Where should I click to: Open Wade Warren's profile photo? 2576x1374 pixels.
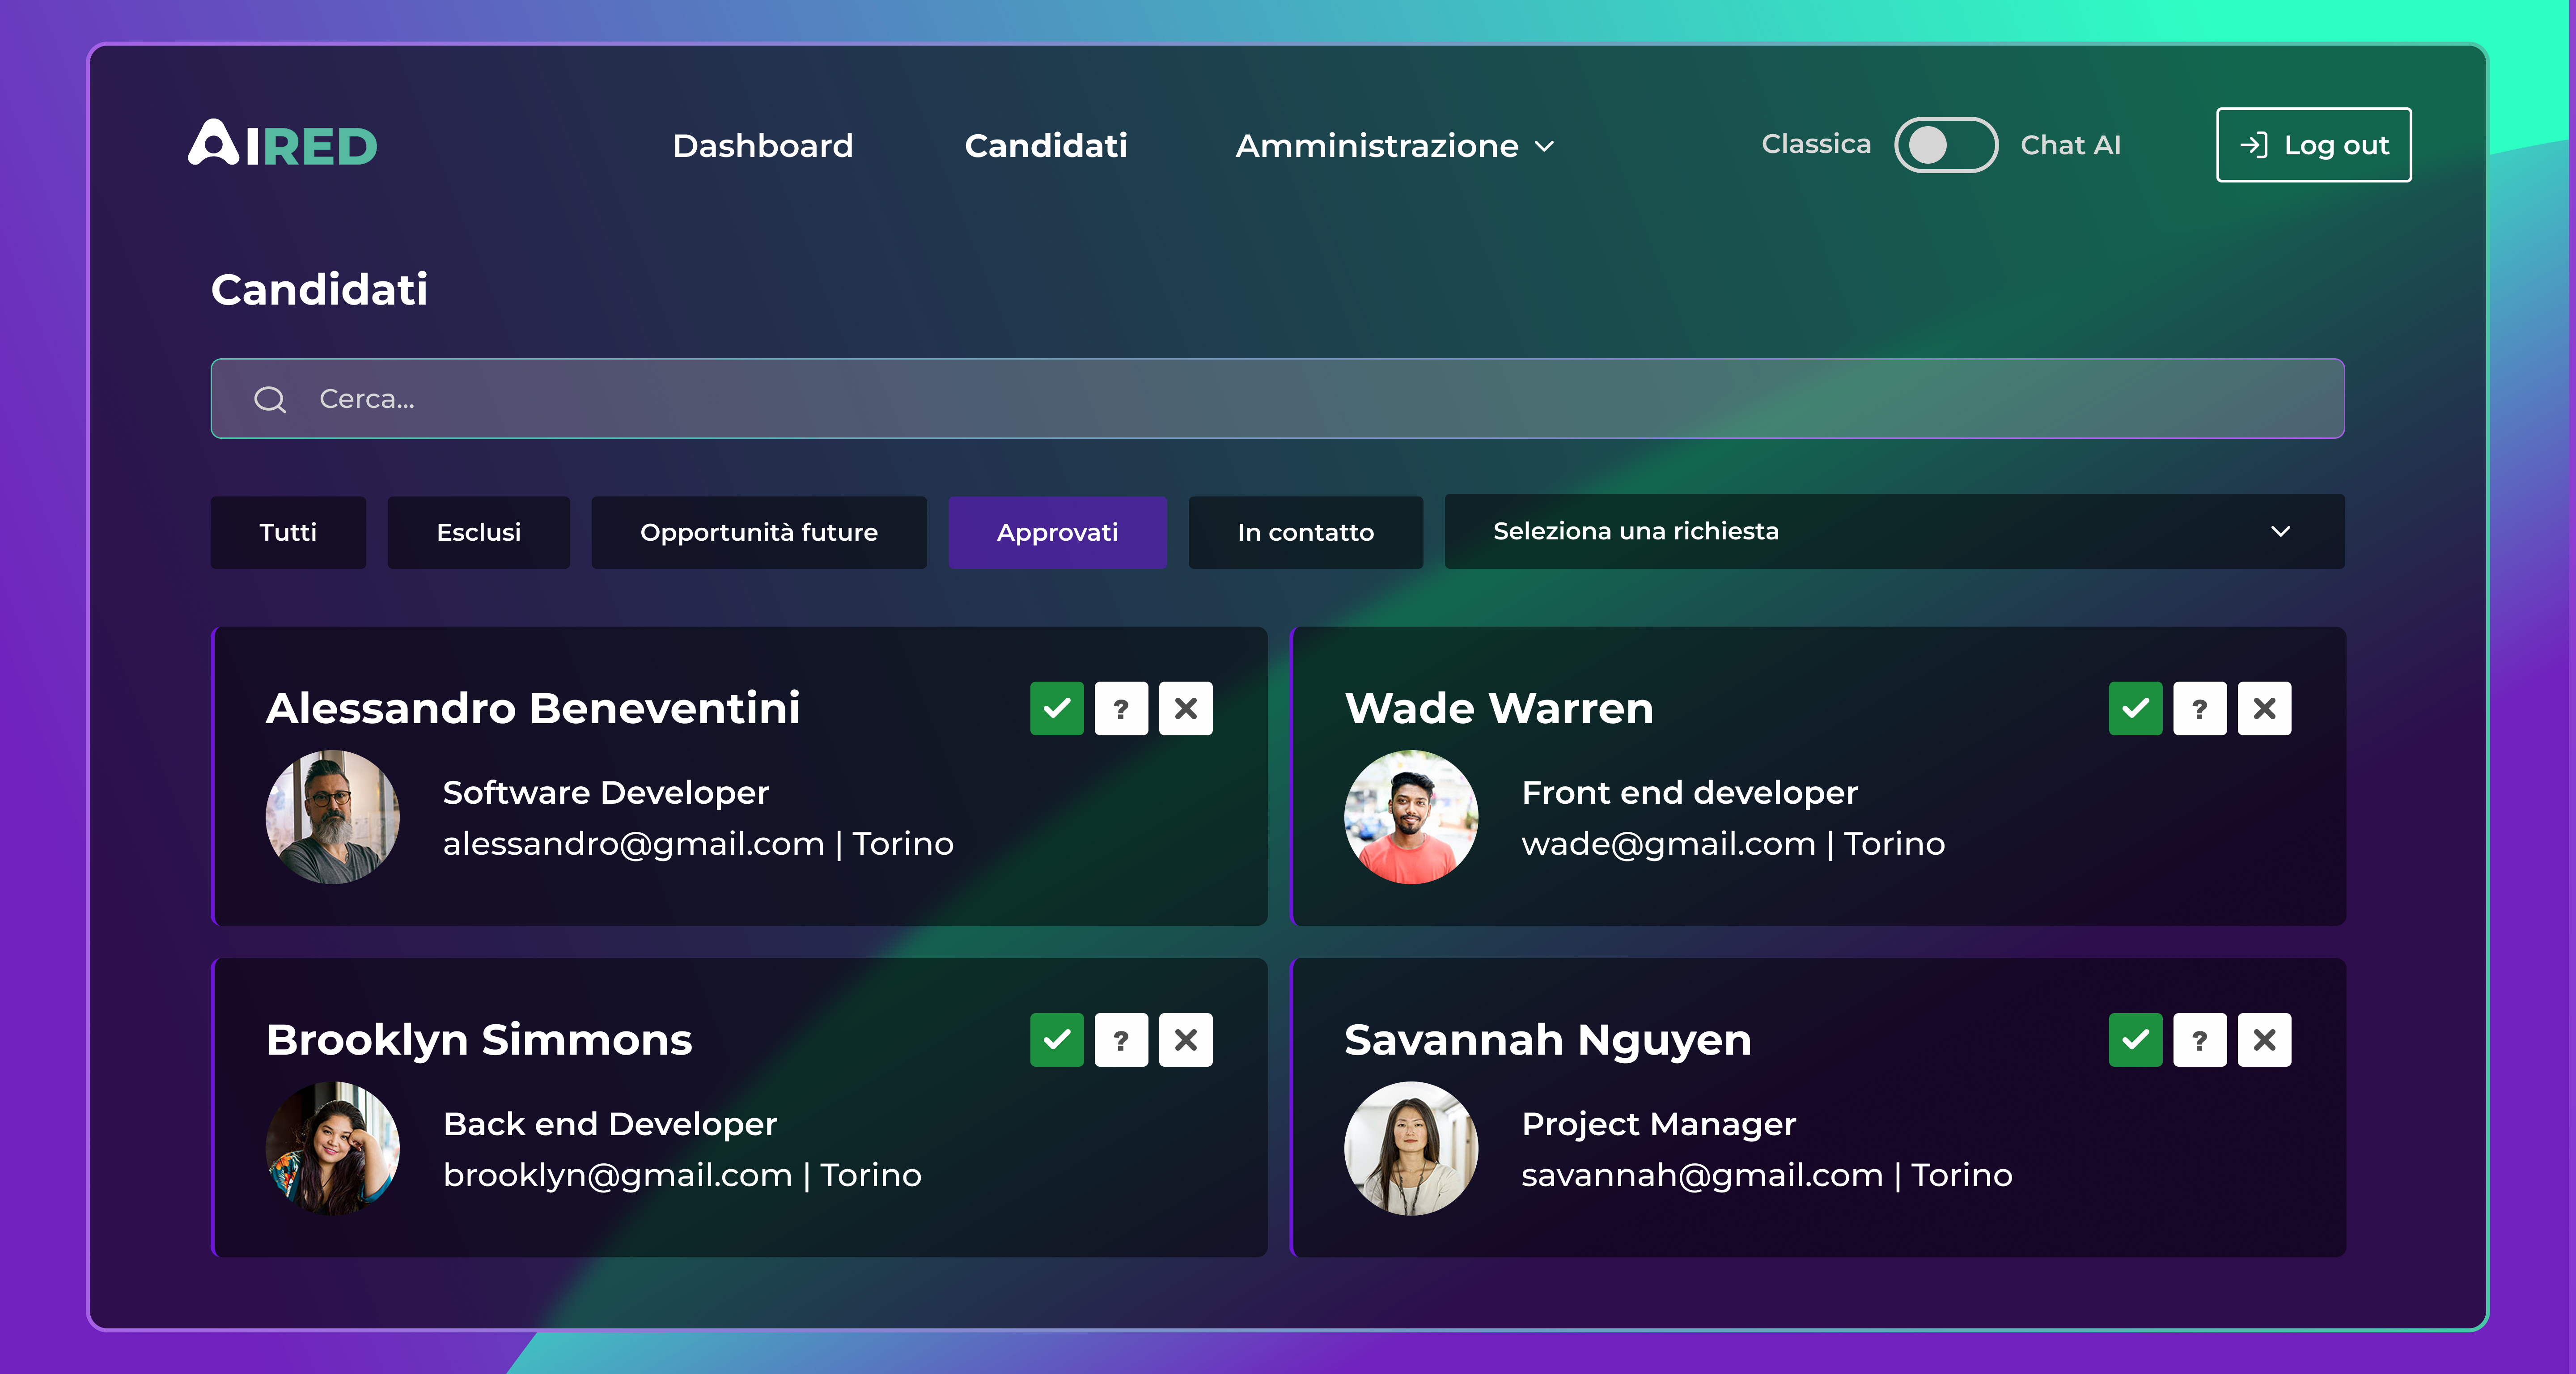(x=1411, y=817)
